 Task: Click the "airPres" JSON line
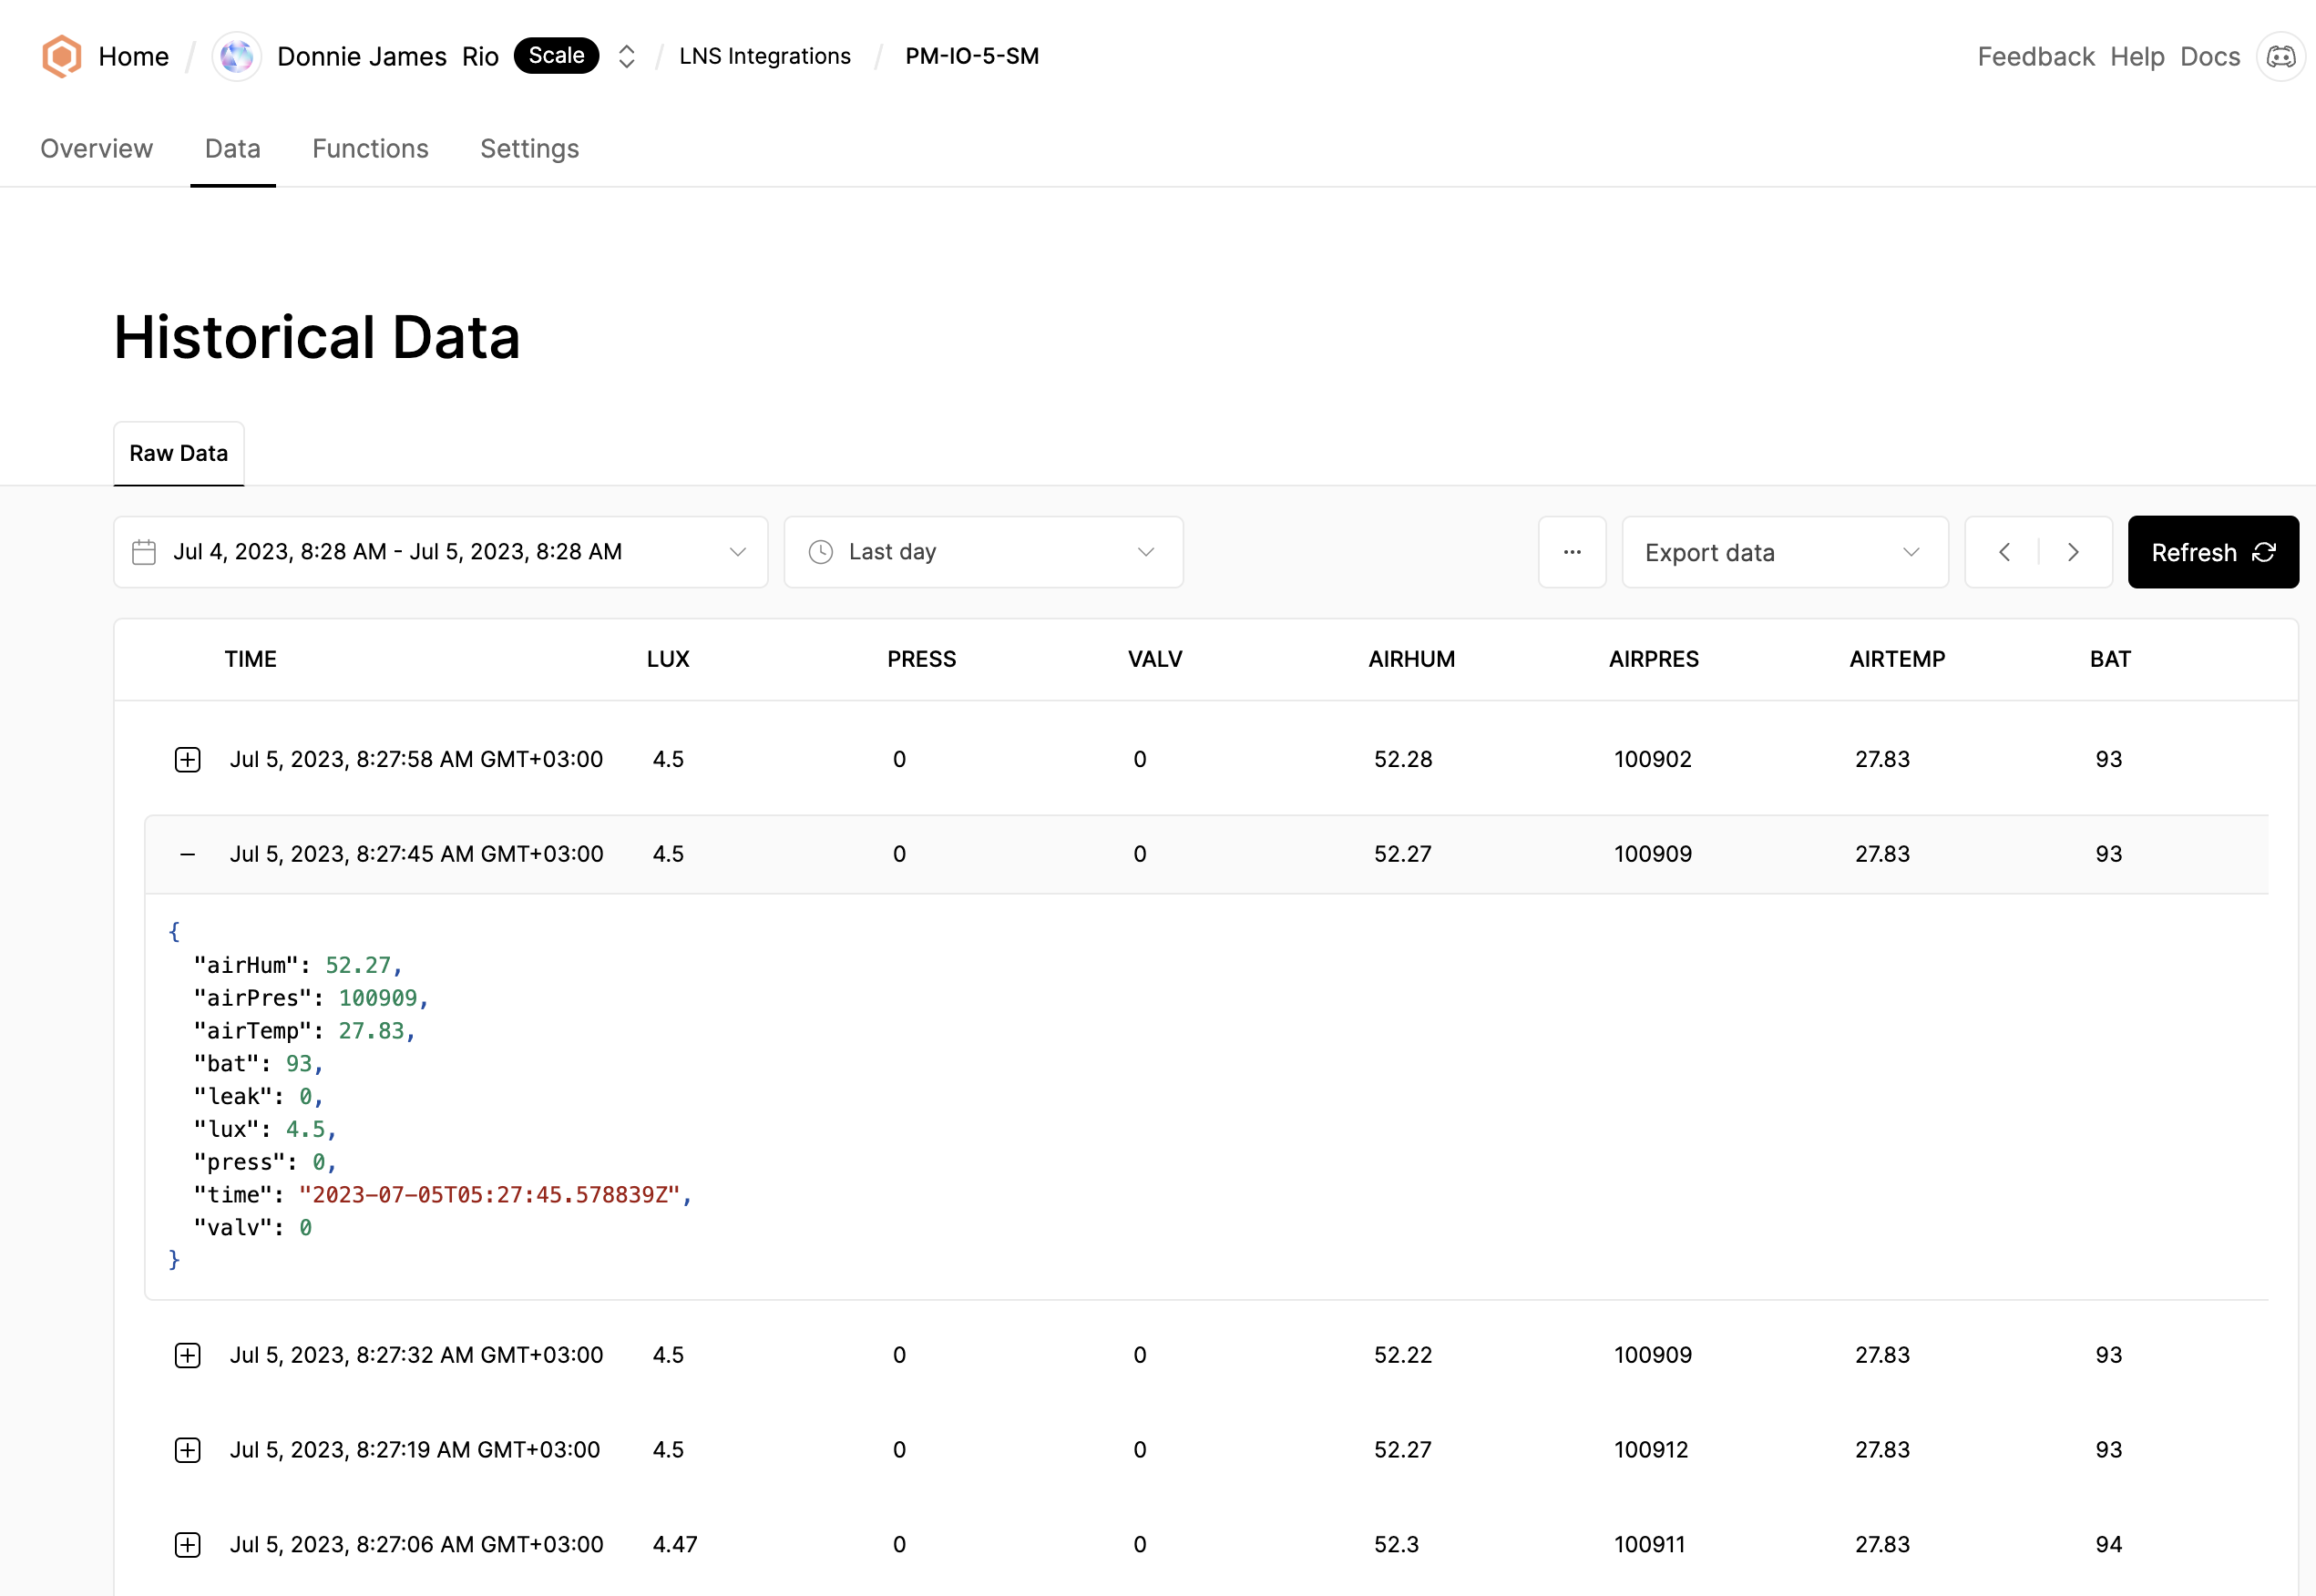click(x=311, y=998)
